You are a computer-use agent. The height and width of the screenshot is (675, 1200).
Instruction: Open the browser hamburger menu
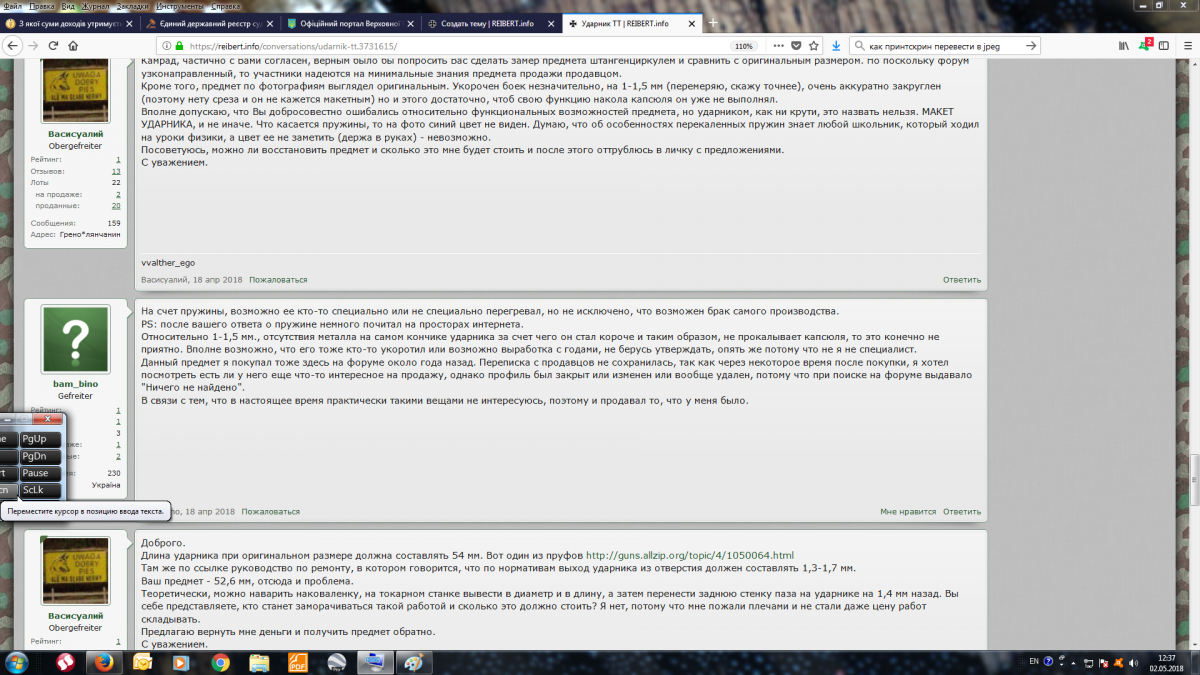(1186, 46)
